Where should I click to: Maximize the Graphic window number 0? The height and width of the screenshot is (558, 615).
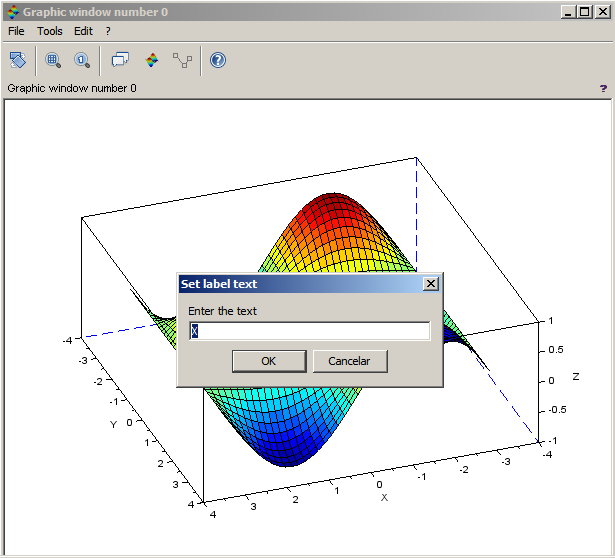(x=584, y=12)
